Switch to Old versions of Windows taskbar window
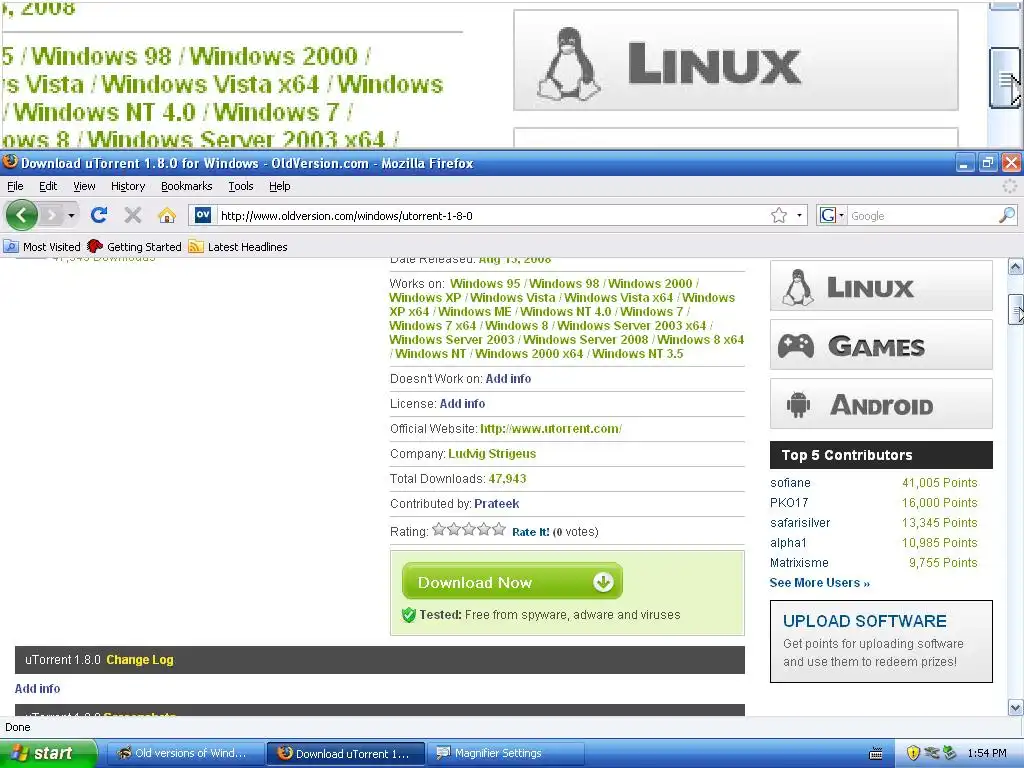The width and height of the screenshot is (1024, 768). pos(184,753)
